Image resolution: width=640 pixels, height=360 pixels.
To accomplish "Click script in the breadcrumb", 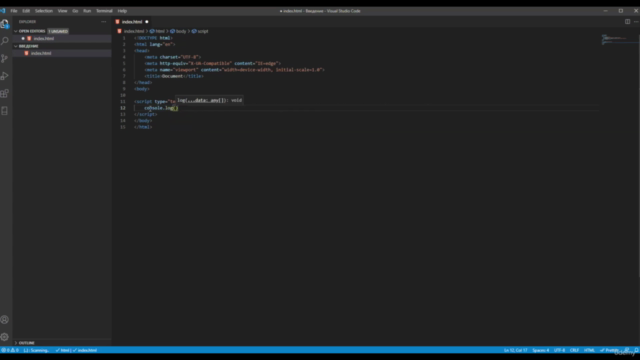I will (x=203, y=31).
